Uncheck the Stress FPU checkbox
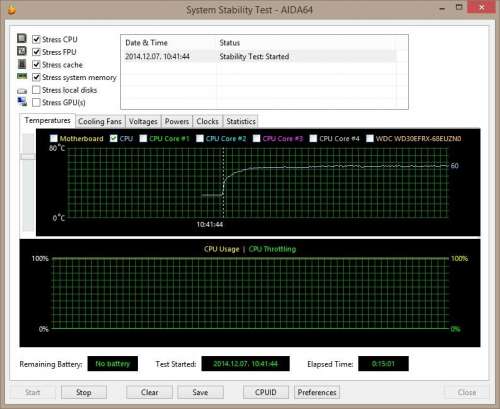500x409 pixels. (36, 52)
